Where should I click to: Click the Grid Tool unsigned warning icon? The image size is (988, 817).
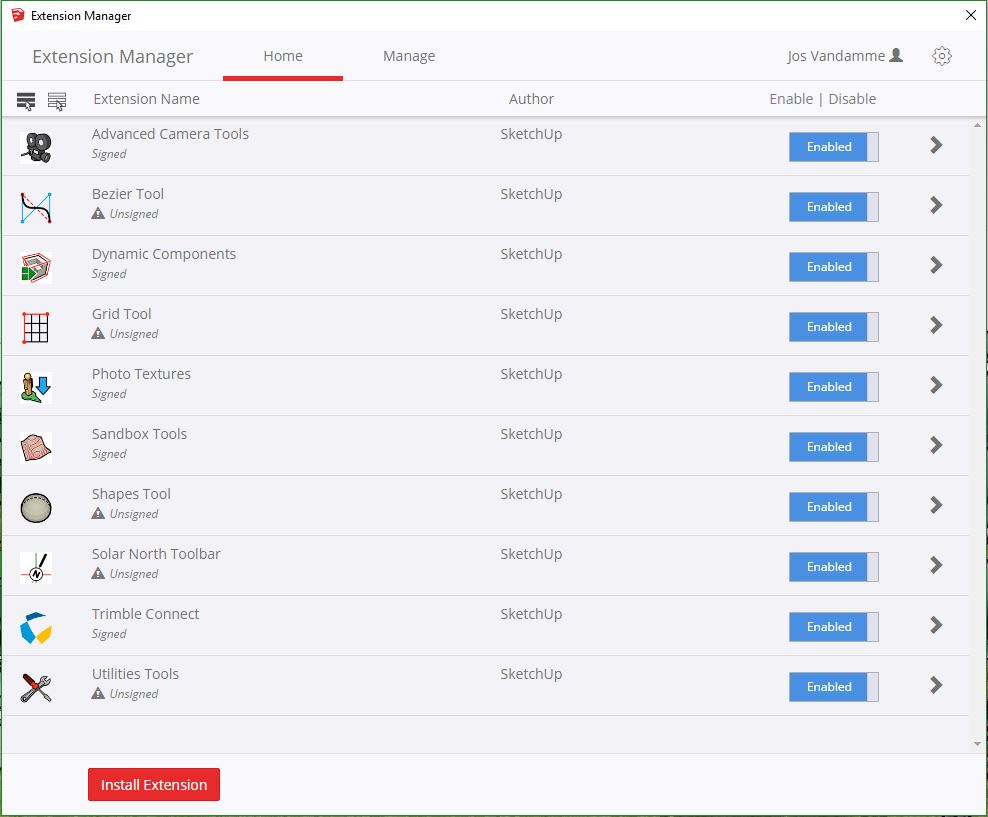click(x=98, y=333)
